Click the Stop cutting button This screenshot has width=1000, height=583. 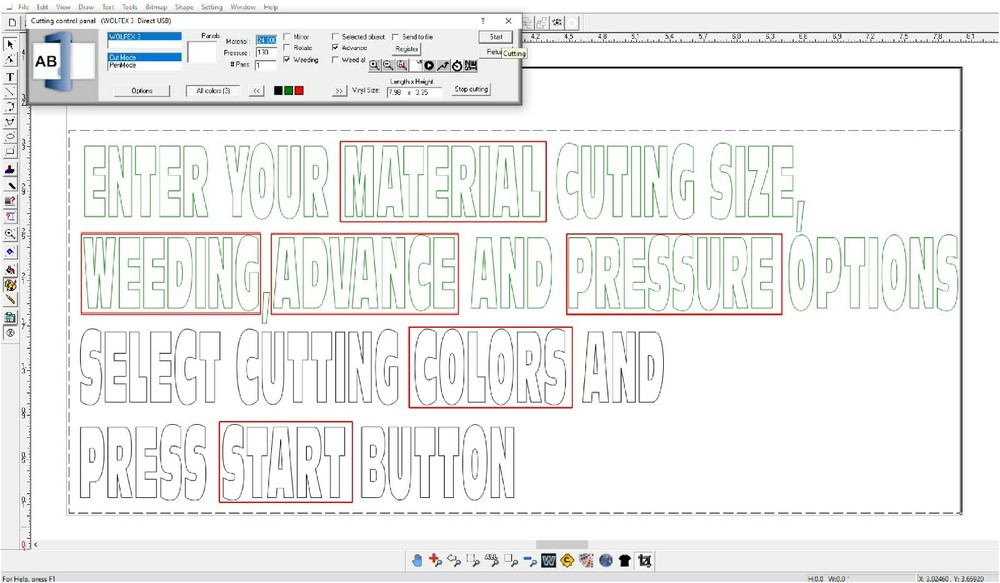click(470, 89)
